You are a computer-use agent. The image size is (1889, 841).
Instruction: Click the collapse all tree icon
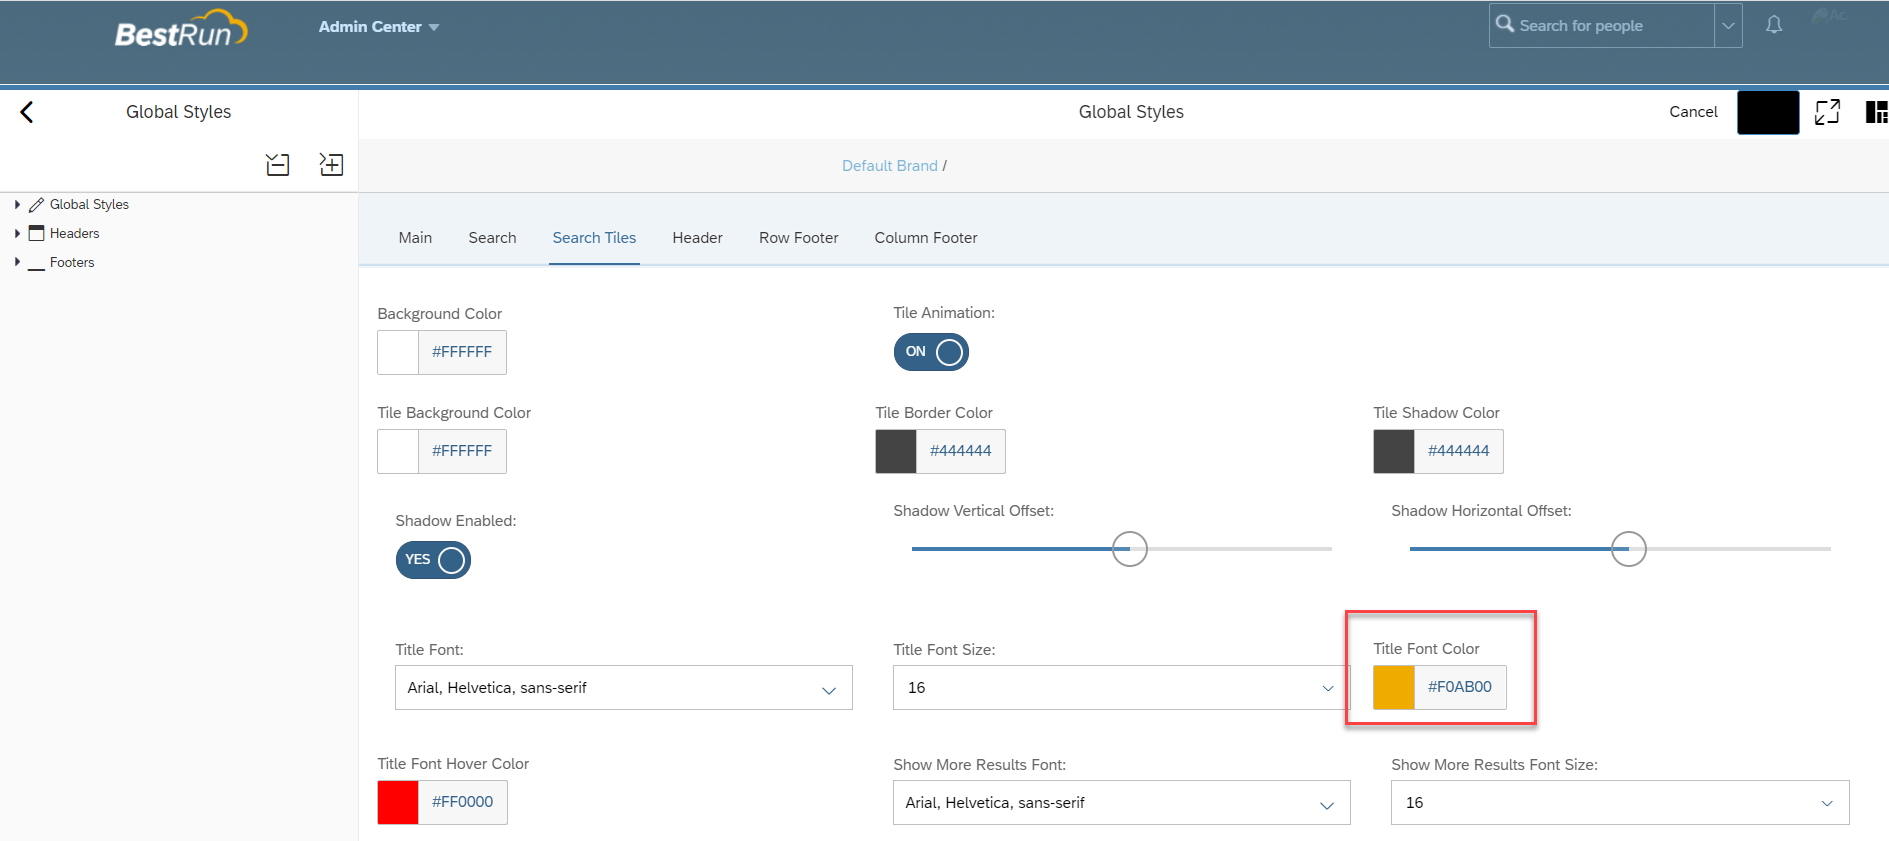click(x=278, y=165)
